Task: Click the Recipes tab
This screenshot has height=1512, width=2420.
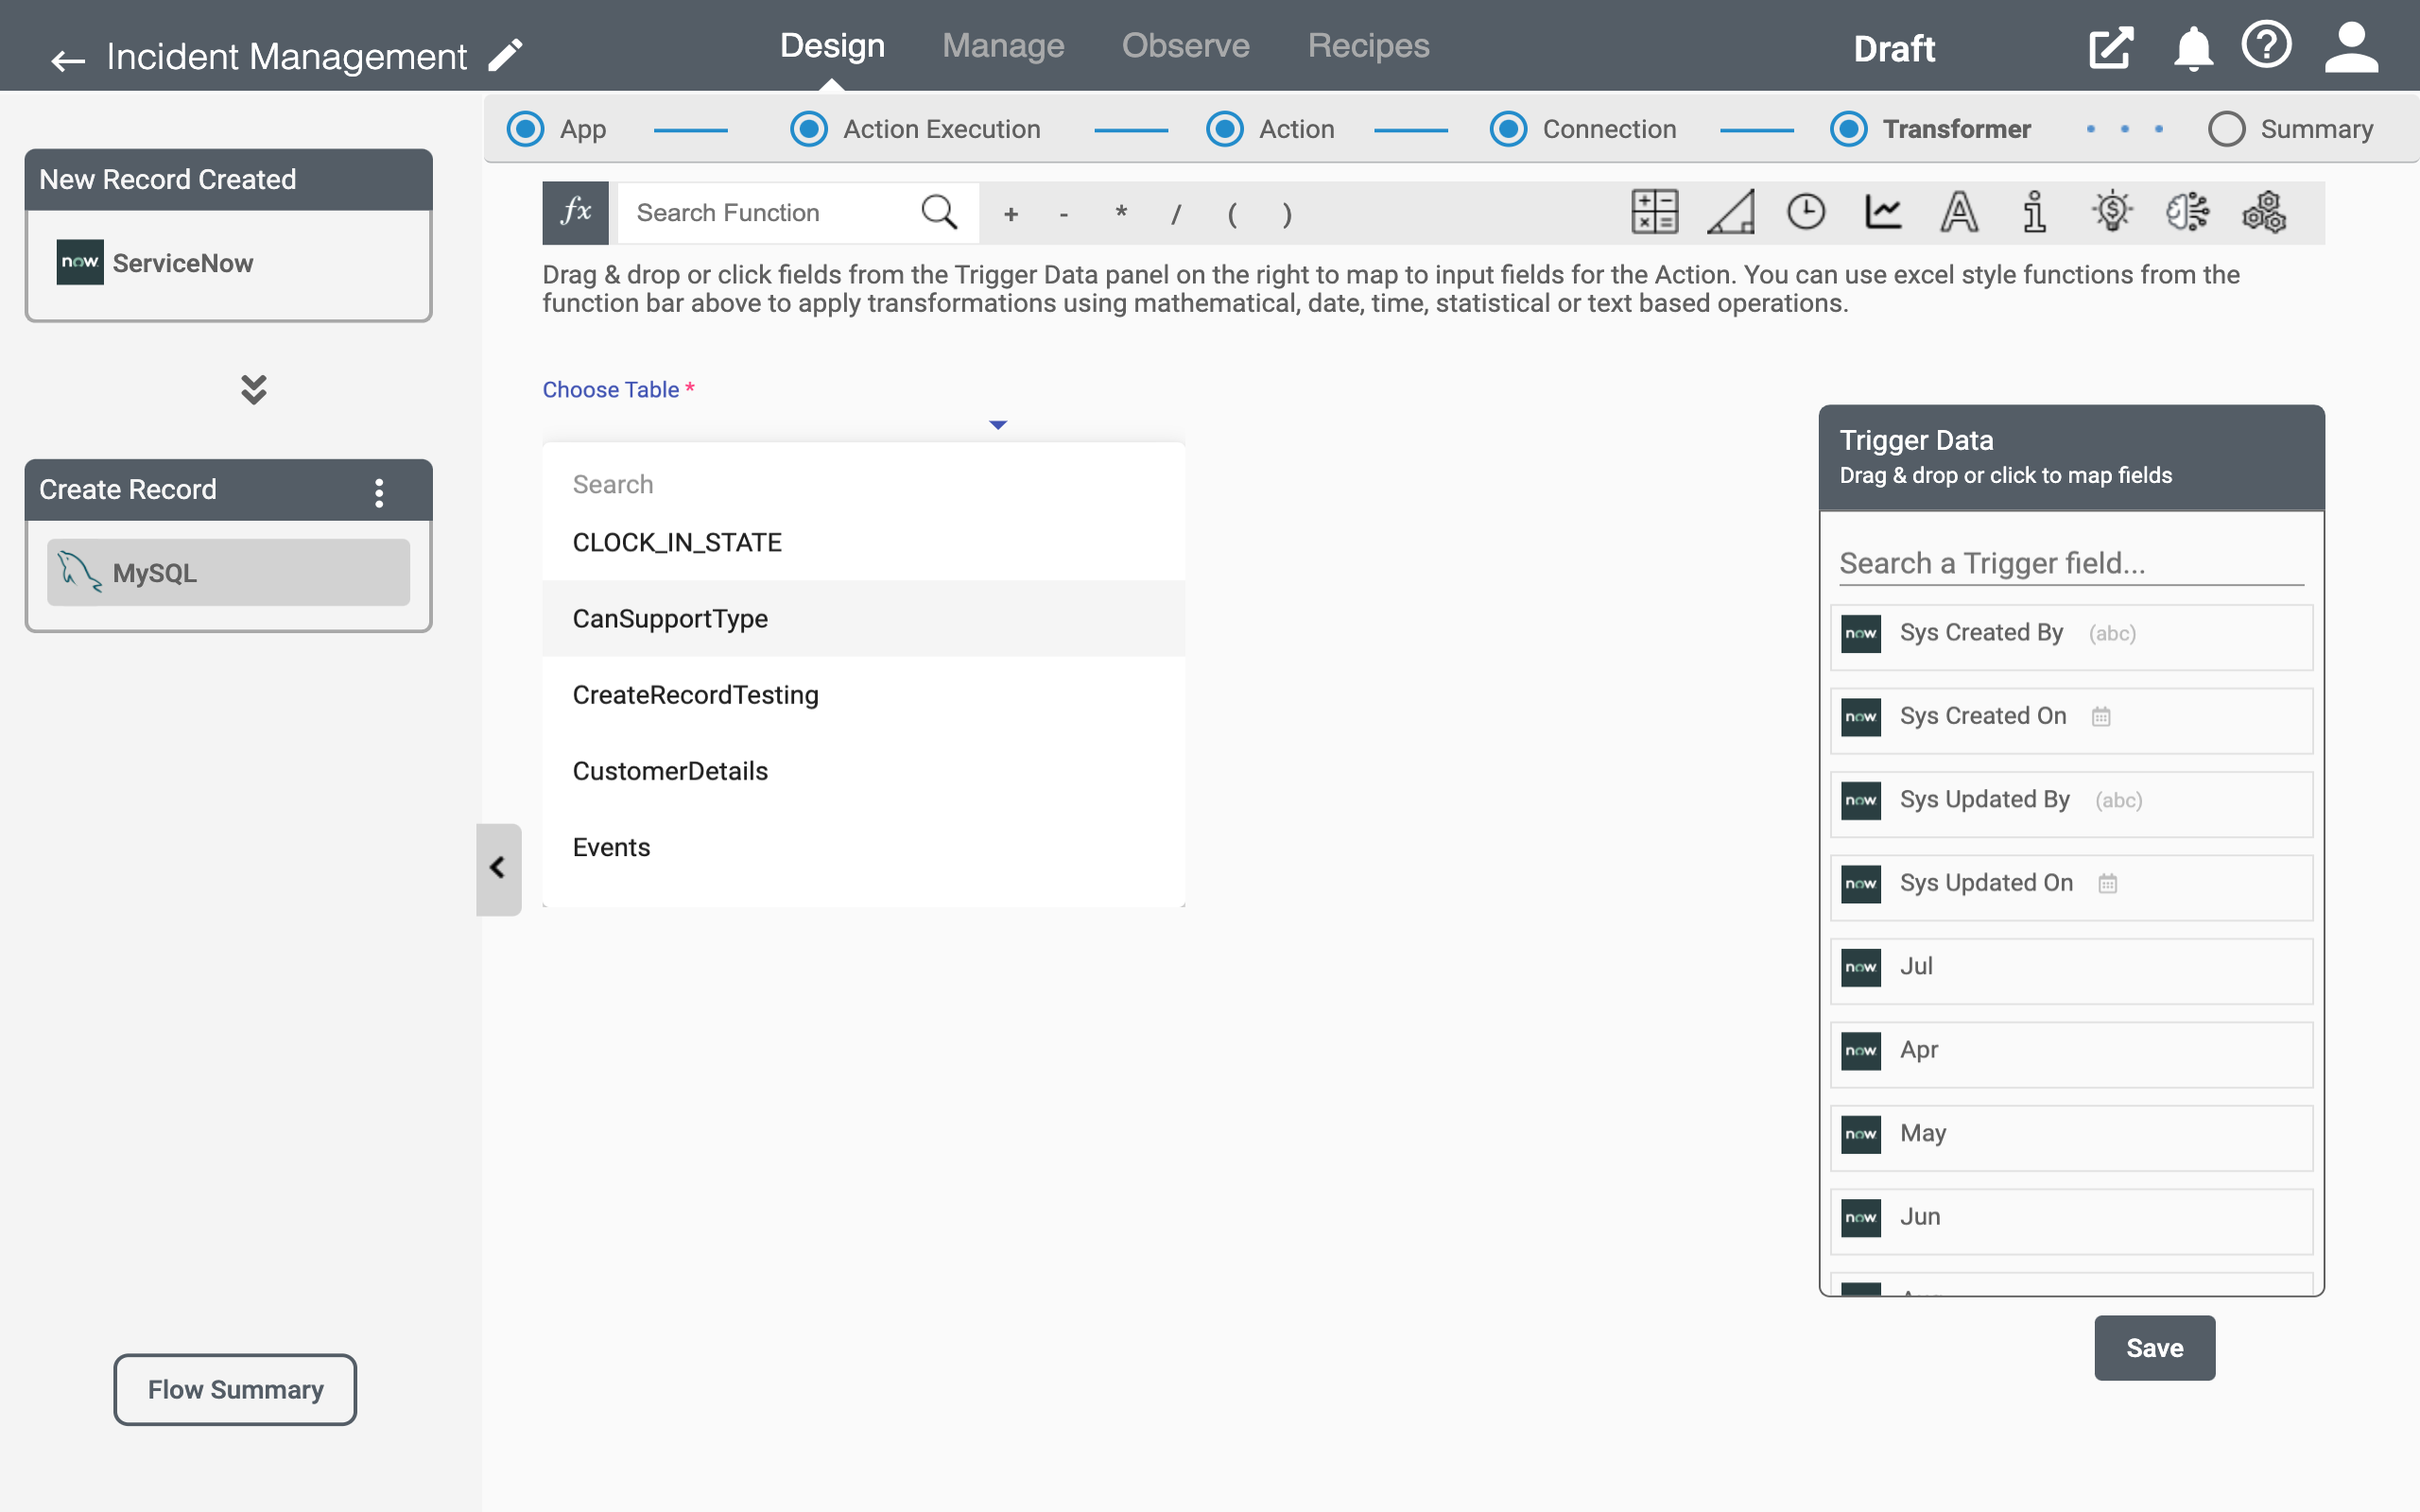Action: pos(1368,47)
